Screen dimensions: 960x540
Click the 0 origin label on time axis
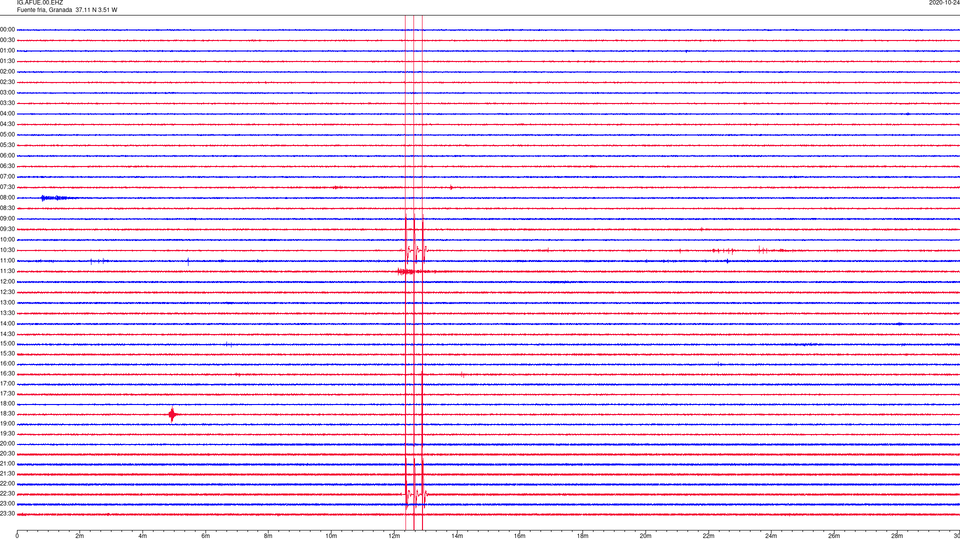pyautogui.click(x=17, y=536)
